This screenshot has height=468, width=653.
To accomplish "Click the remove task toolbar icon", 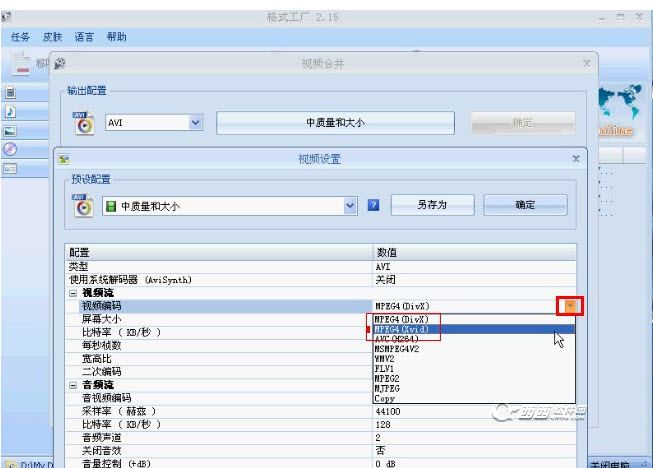I will point(21,63).
